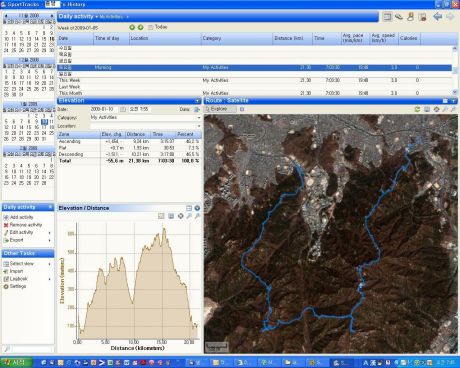Collapse the Daily activity side panel
The width and height of the screenshot is (460, 368).
coord(50,207)
